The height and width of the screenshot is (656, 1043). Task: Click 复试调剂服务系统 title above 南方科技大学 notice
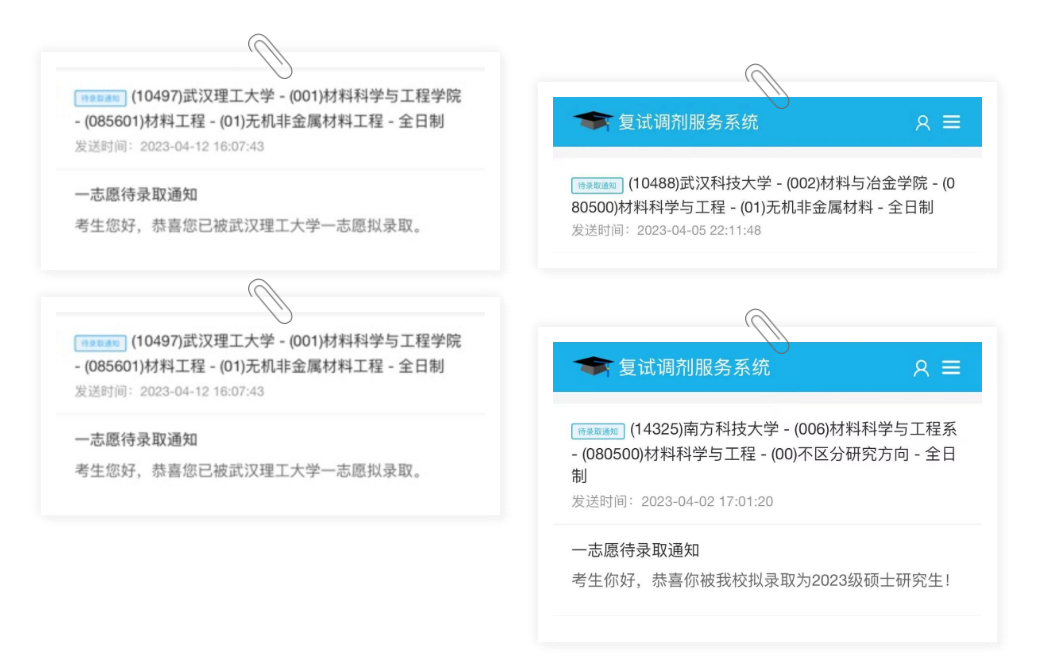pos(694,367)
